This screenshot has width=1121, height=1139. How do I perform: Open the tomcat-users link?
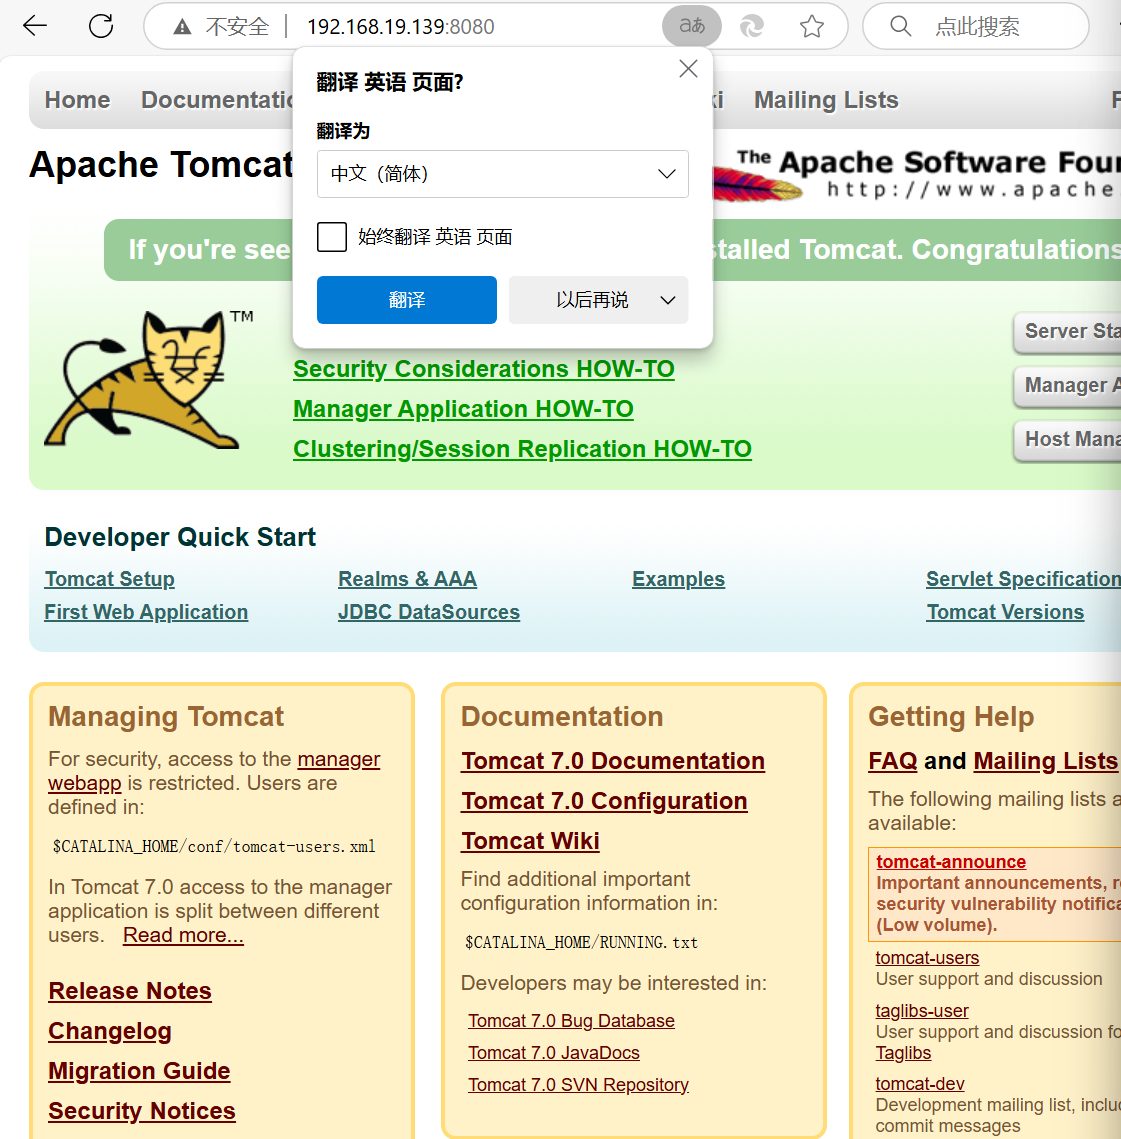[x=927, y=957]
